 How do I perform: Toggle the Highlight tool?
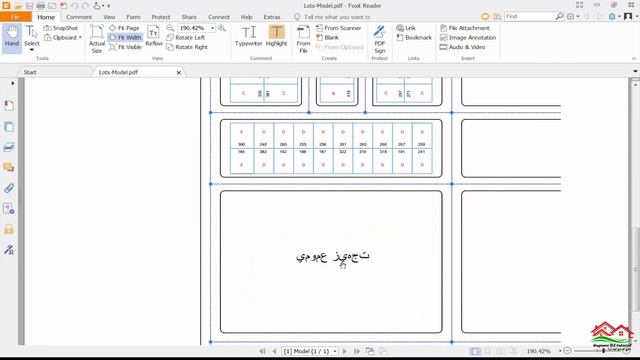(276, 36)
